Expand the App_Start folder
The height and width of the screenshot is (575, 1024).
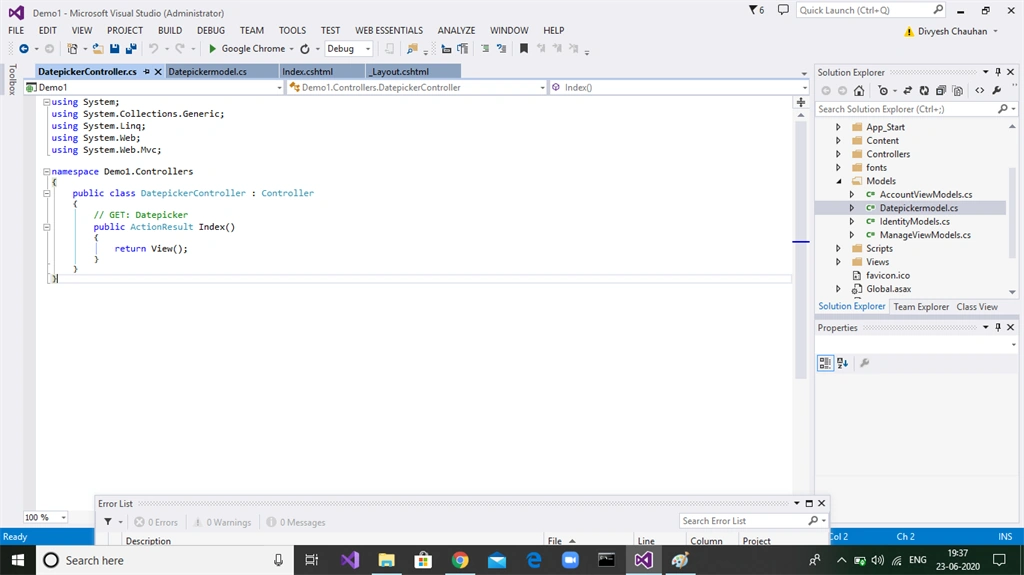(x=839, y=127)
